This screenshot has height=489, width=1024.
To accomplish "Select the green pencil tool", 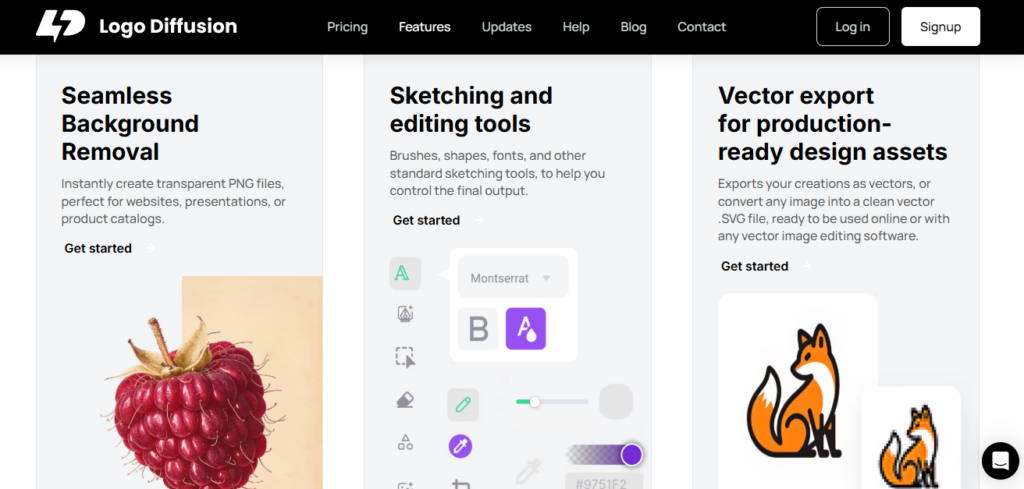I will [462, 405].
